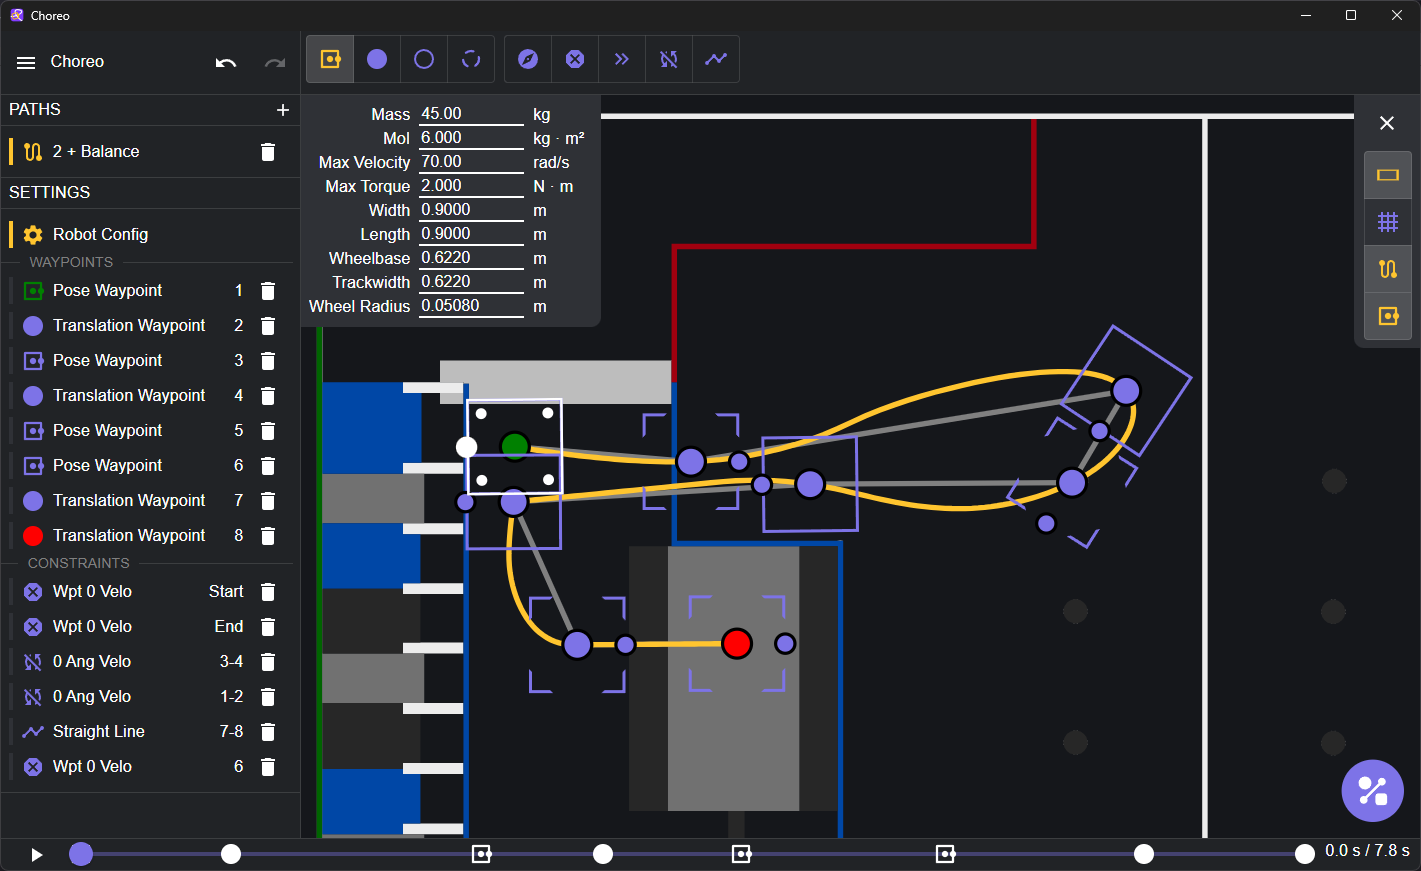The image size is (1421, 871).
Task: Toggle the grid overlay visibility
Action: point(1388,221)
